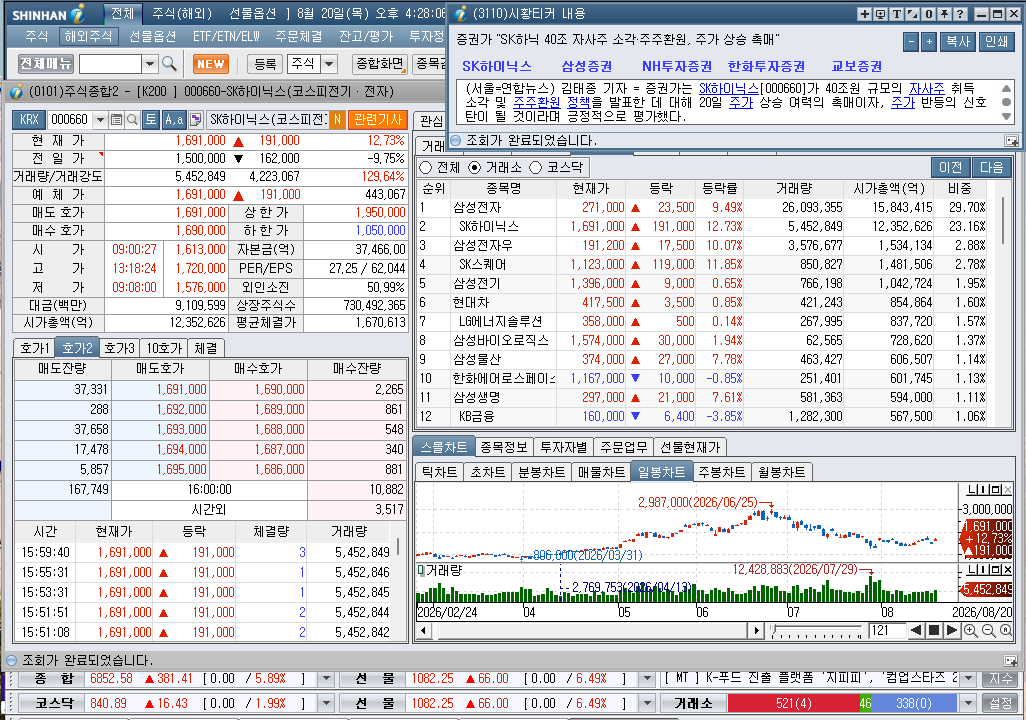Open the dropdown beside the 거래소 advance-decline bar
The image size is (1026, 720).
[968, 704]
